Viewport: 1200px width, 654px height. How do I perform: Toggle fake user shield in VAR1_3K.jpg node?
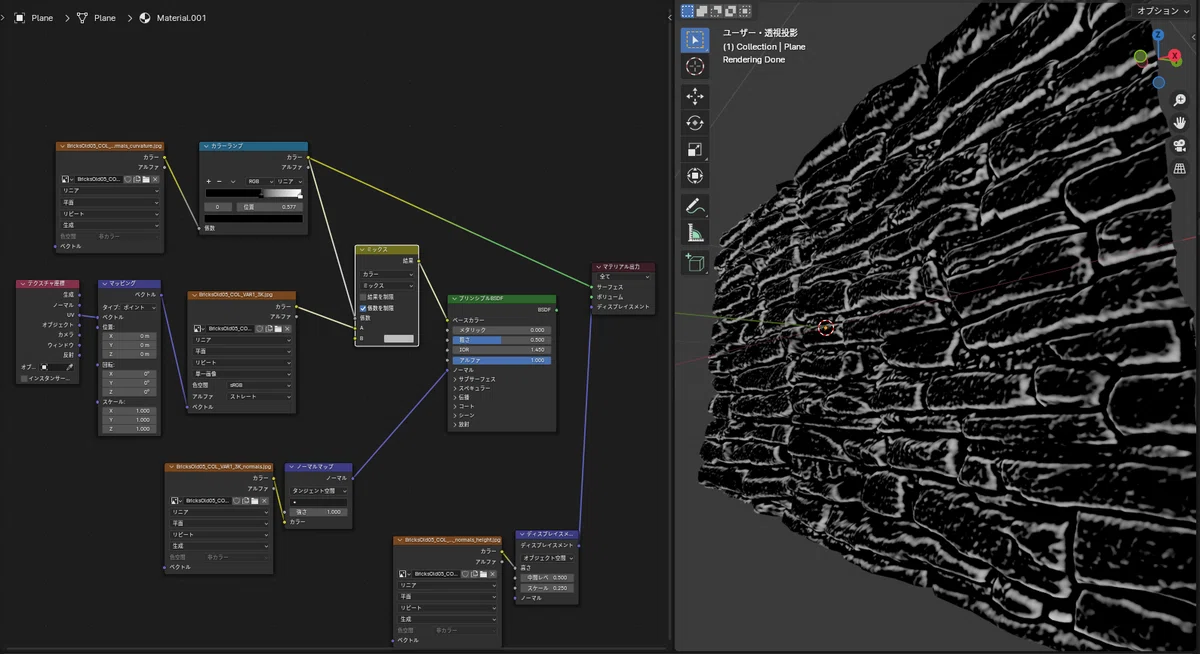click(259, 328)
